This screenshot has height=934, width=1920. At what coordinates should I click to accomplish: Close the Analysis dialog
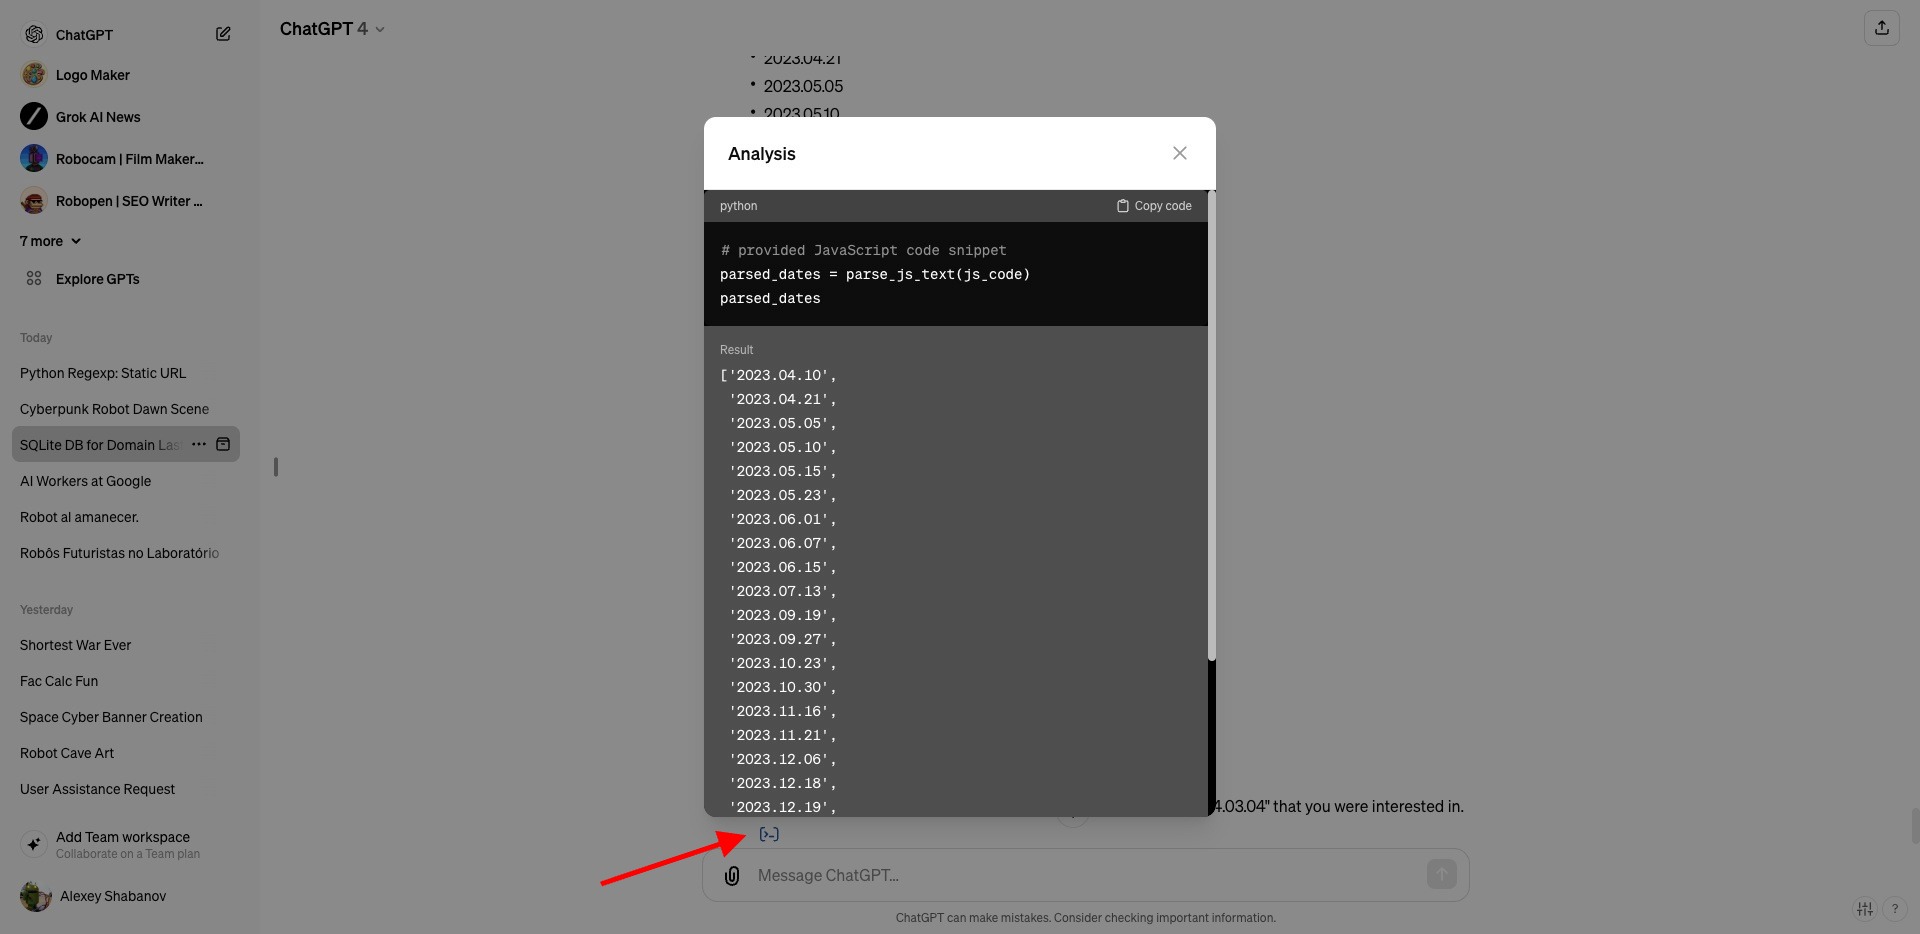coord(1180,153)
